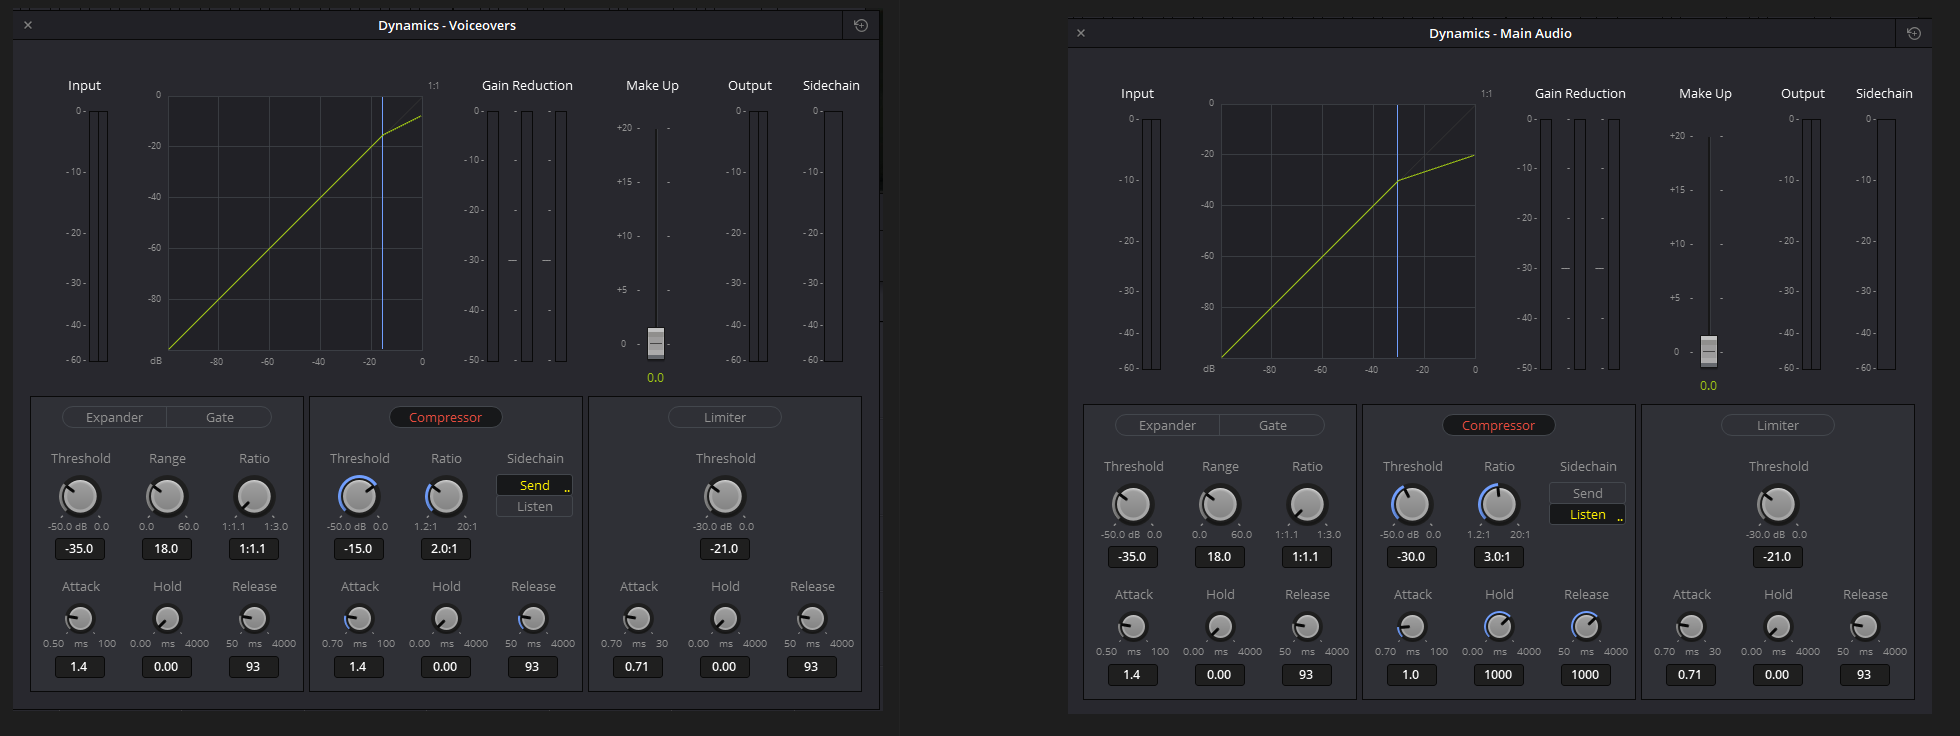1960x736 pixels.
Task: Click white threshold line in Main Audio graph
Action: (x=1398, y=231)
